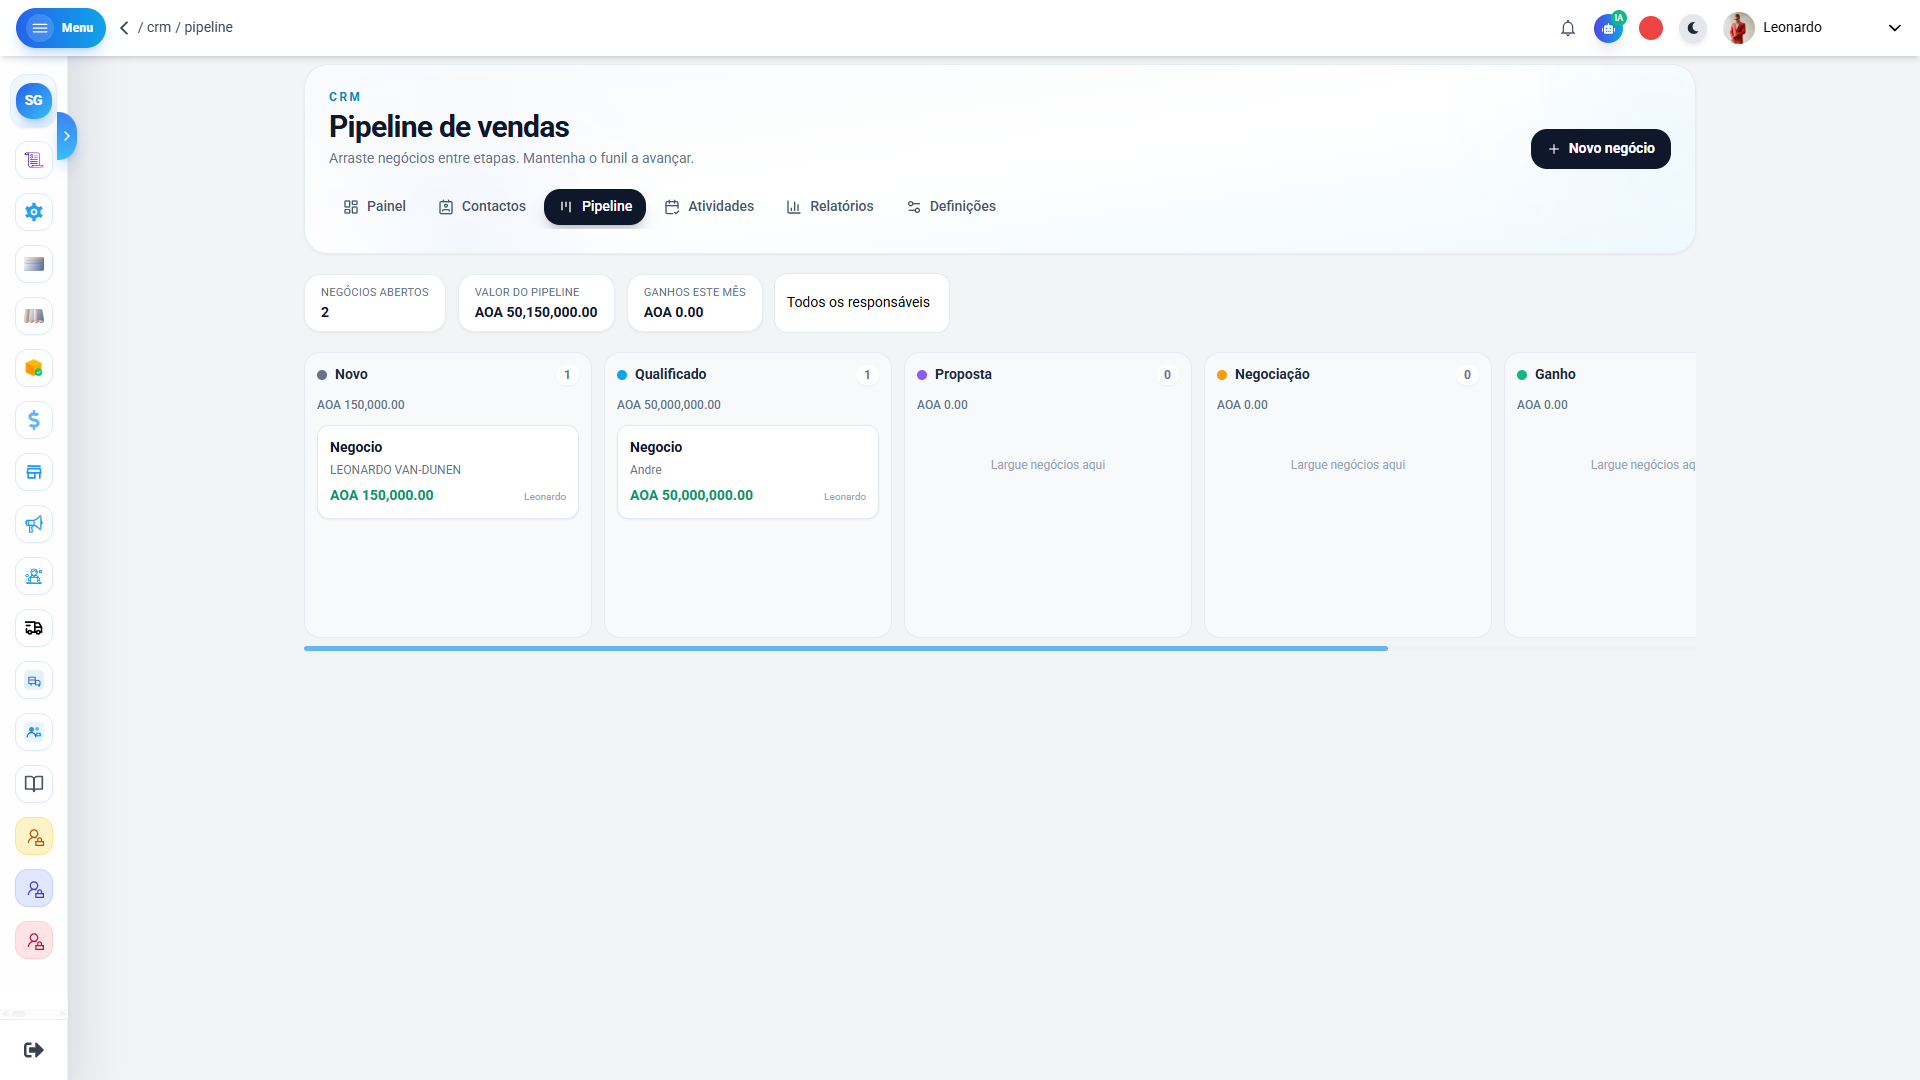Open the dollar sign finance sidebar icon

click(x=34, y=420)
